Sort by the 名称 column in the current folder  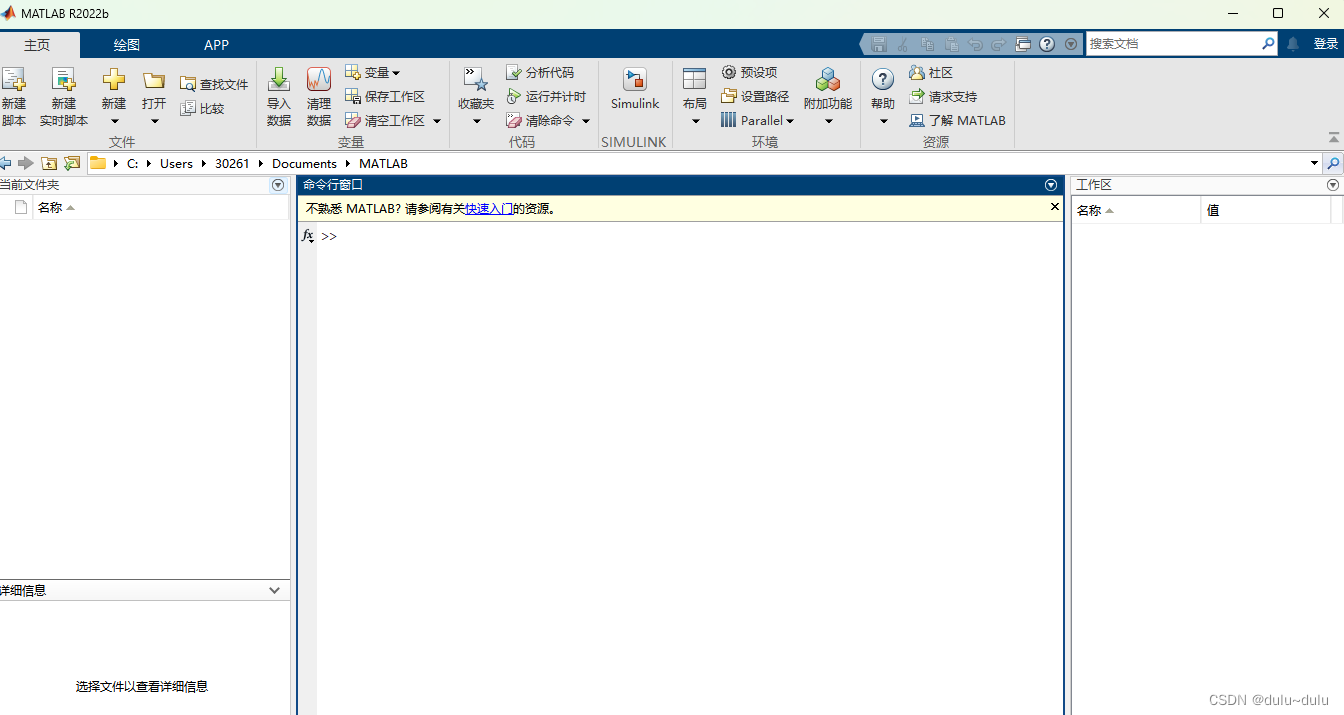[x=161, y=208]
